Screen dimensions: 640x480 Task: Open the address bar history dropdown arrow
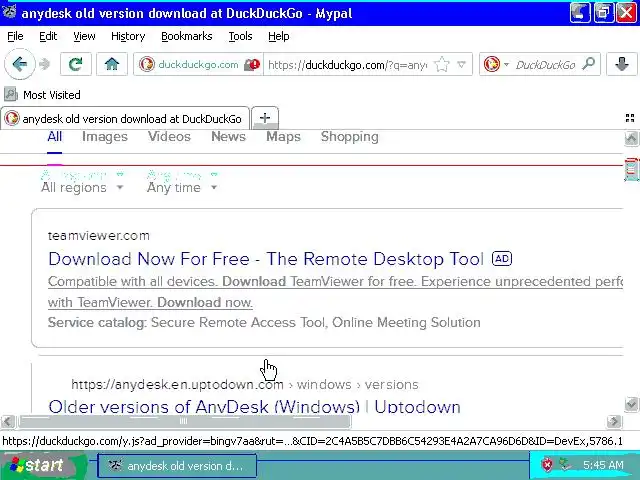pos(462,64)
